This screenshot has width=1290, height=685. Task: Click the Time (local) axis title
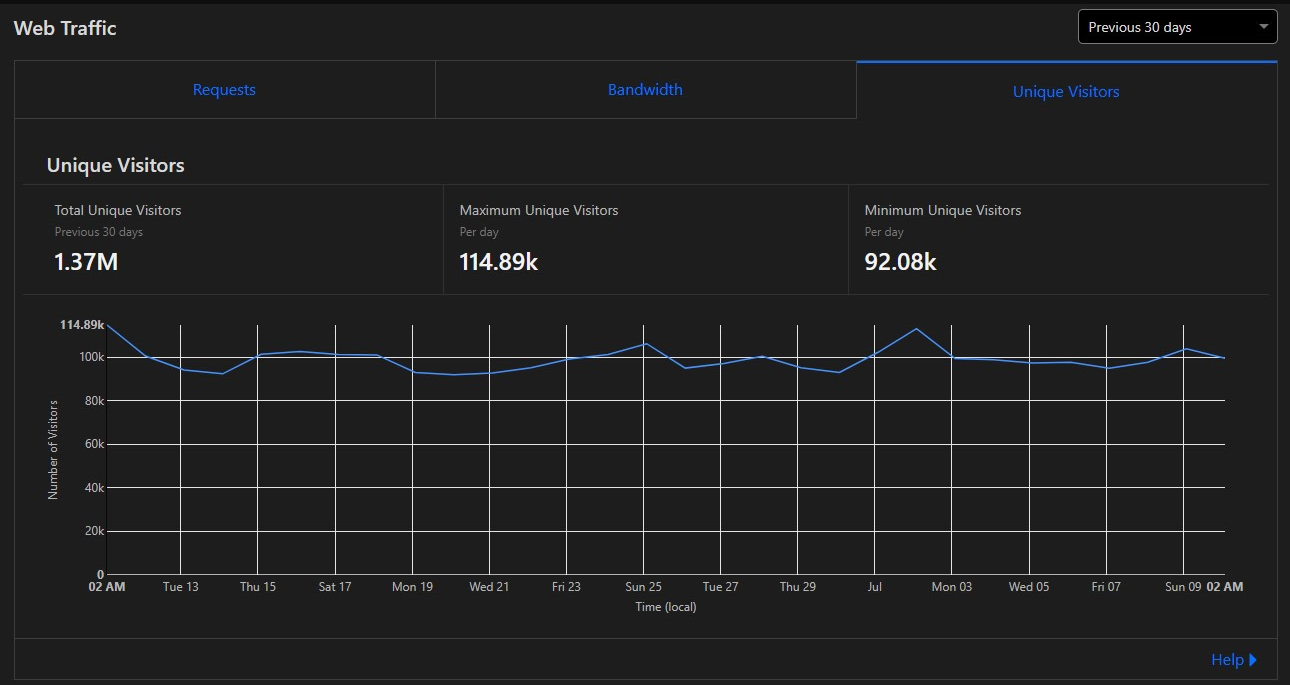[x=665, y=607]
